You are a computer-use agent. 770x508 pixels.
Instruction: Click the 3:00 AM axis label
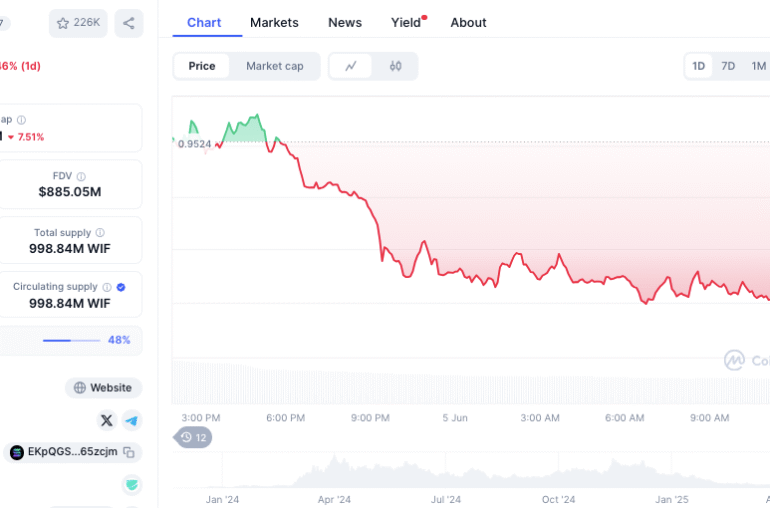(540, 418)
